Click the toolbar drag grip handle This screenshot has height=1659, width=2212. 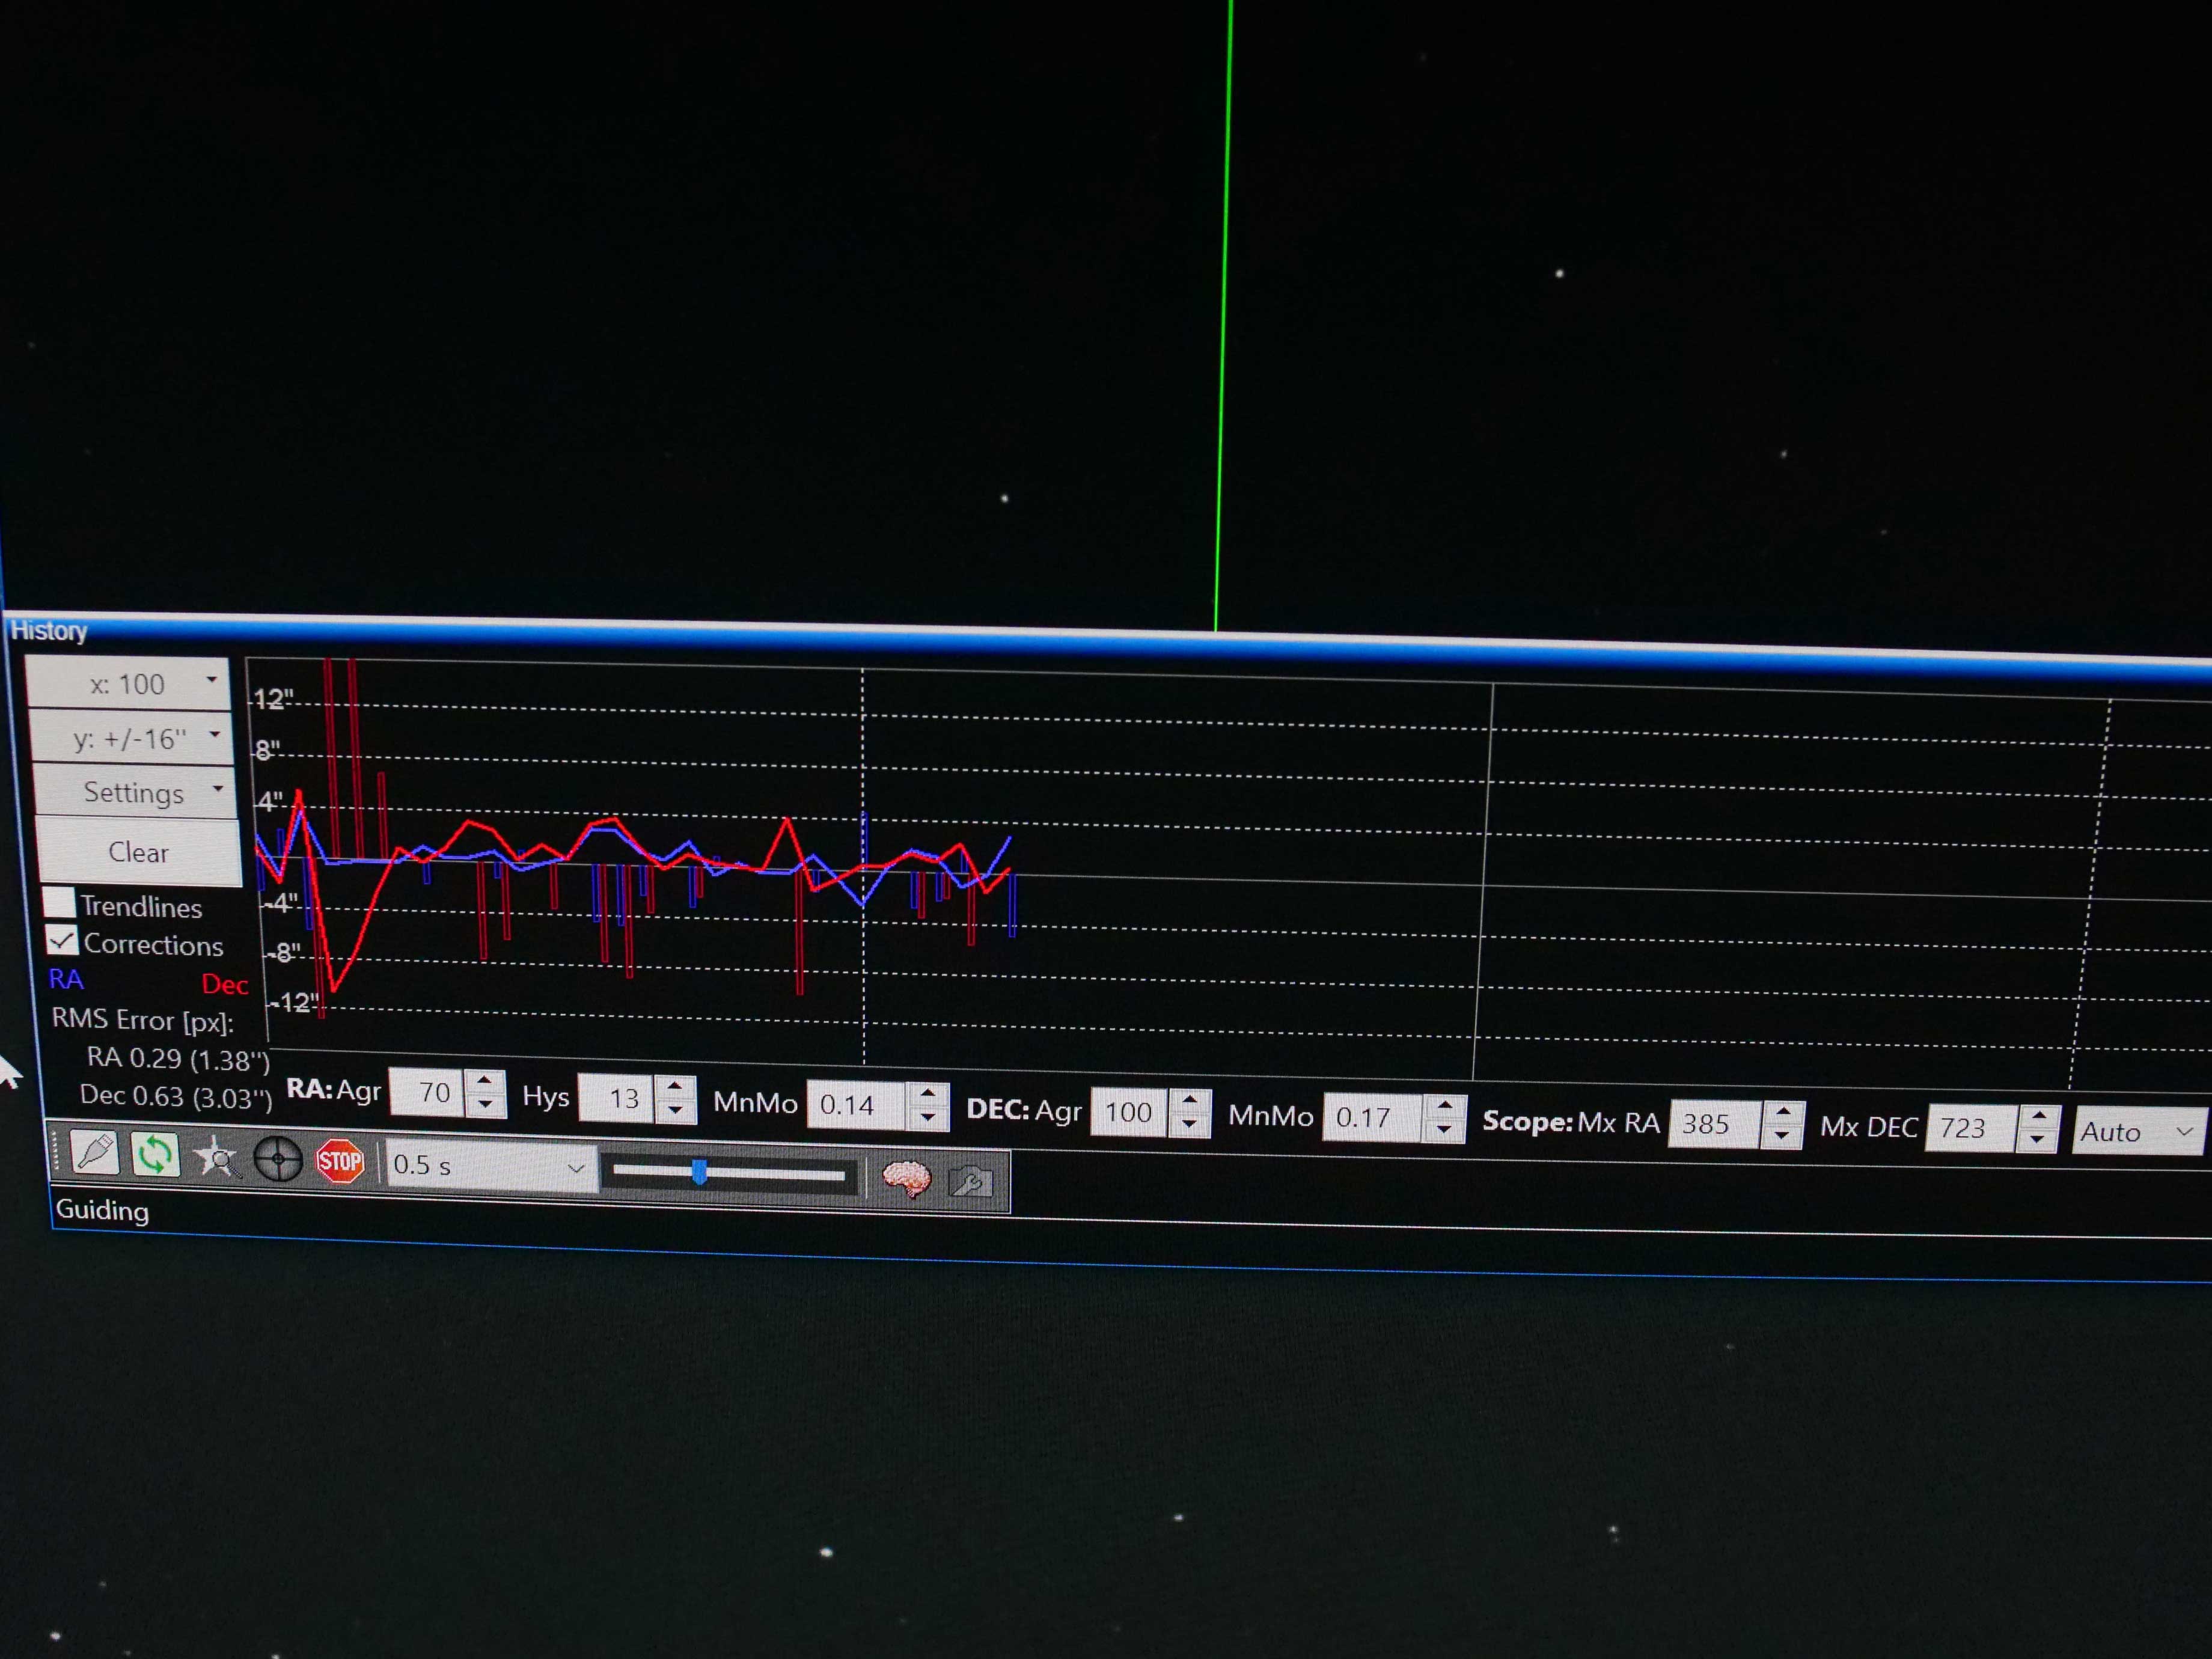56,1151
